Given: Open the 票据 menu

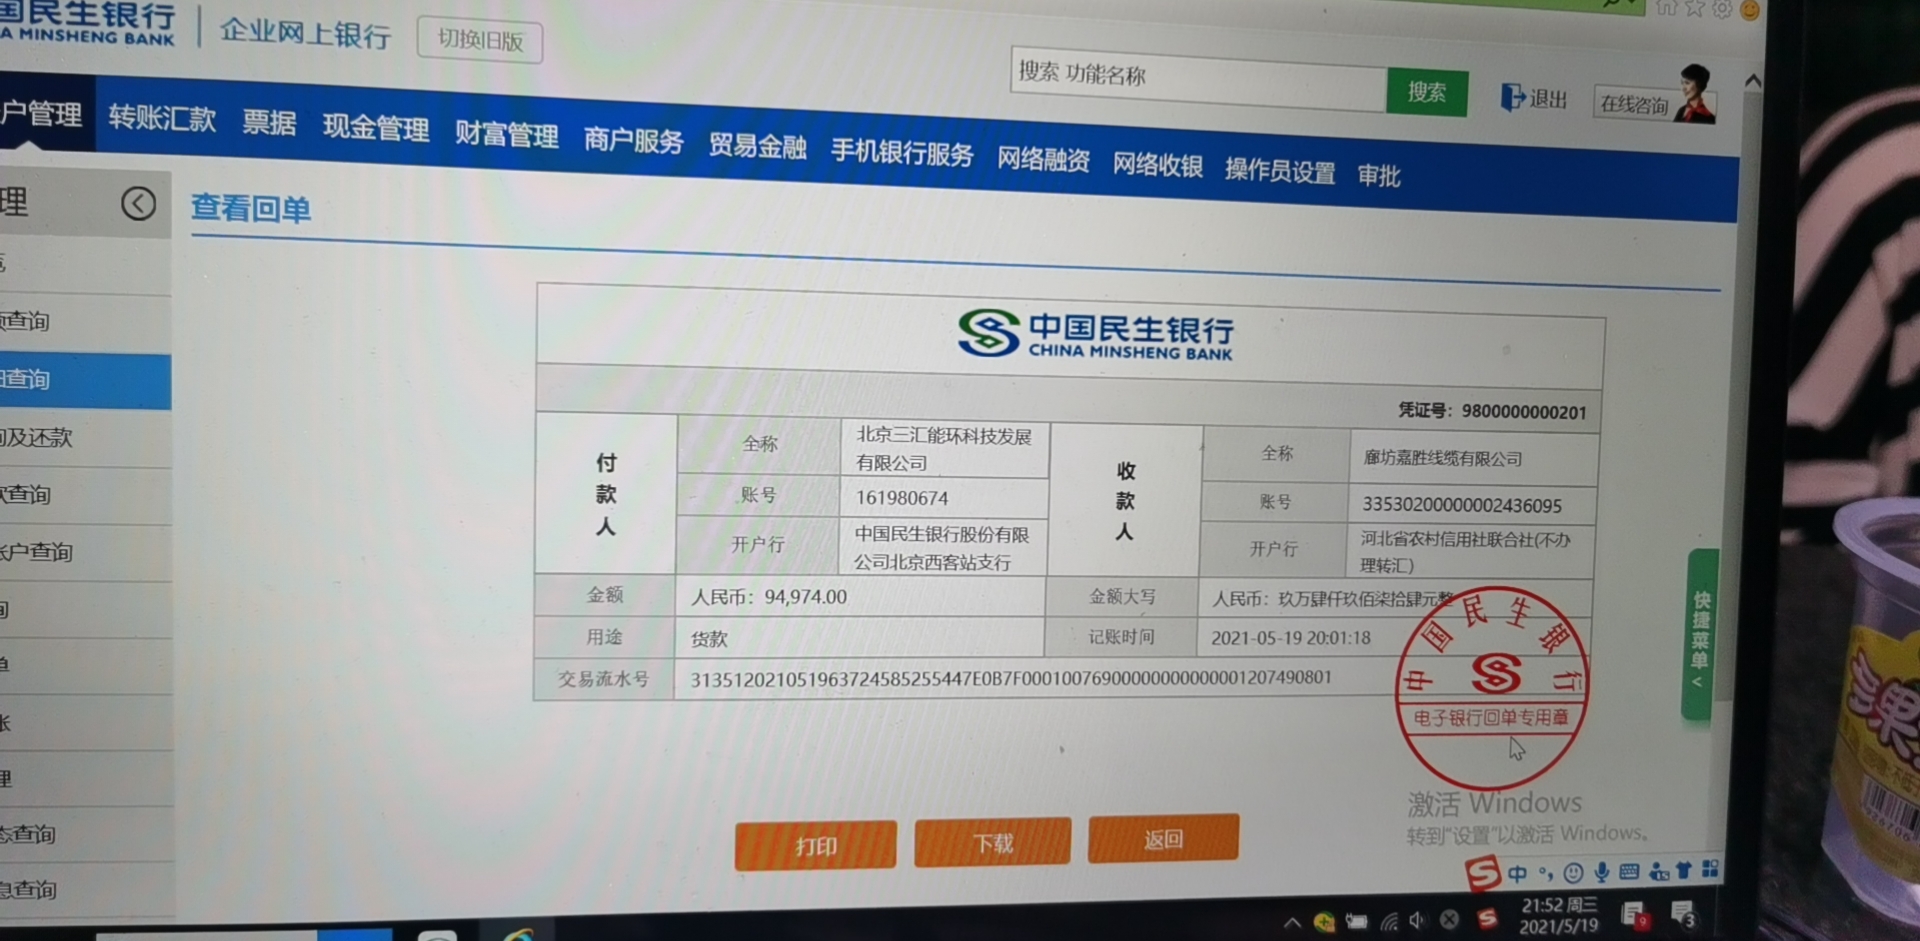Looking at the screenshot, I should (269, 123).
